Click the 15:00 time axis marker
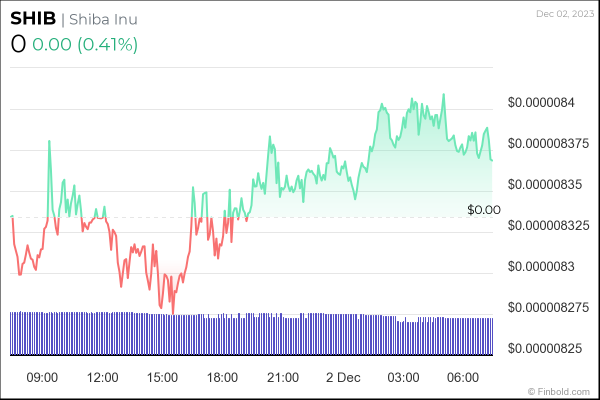Viewport: 600px width, 400px height. (x=162, y=377)
